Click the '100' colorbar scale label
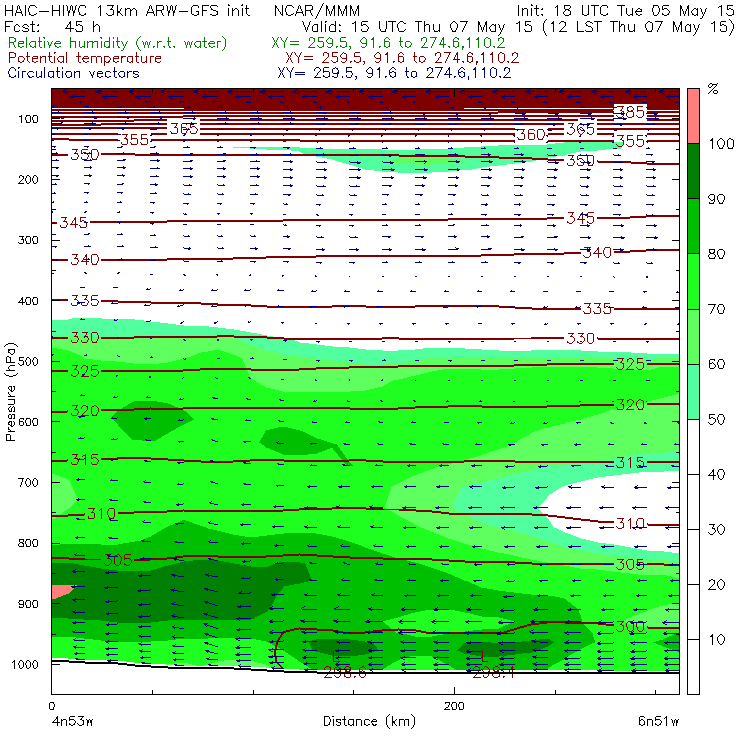 click(x=721, y=143)
